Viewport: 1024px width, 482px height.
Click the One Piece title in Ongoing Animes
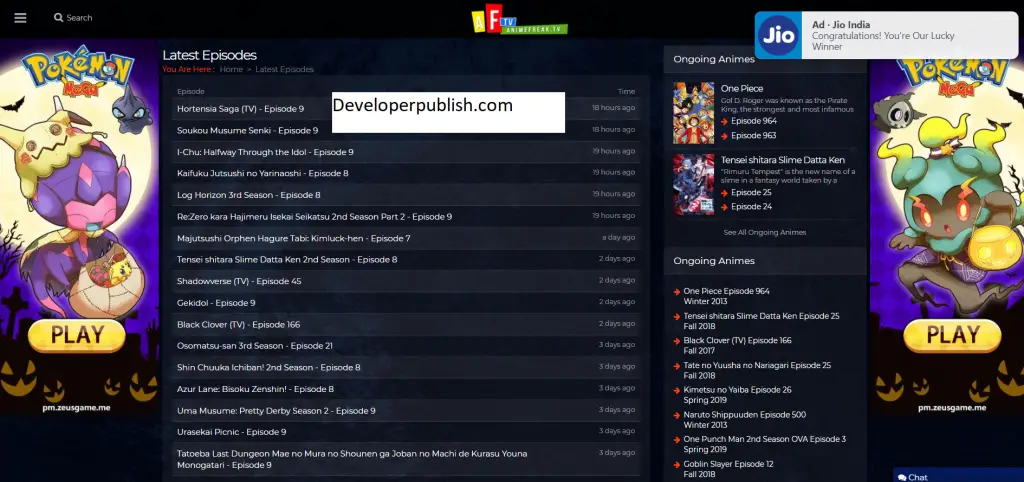pyautogui.click(x=742, y=88)
